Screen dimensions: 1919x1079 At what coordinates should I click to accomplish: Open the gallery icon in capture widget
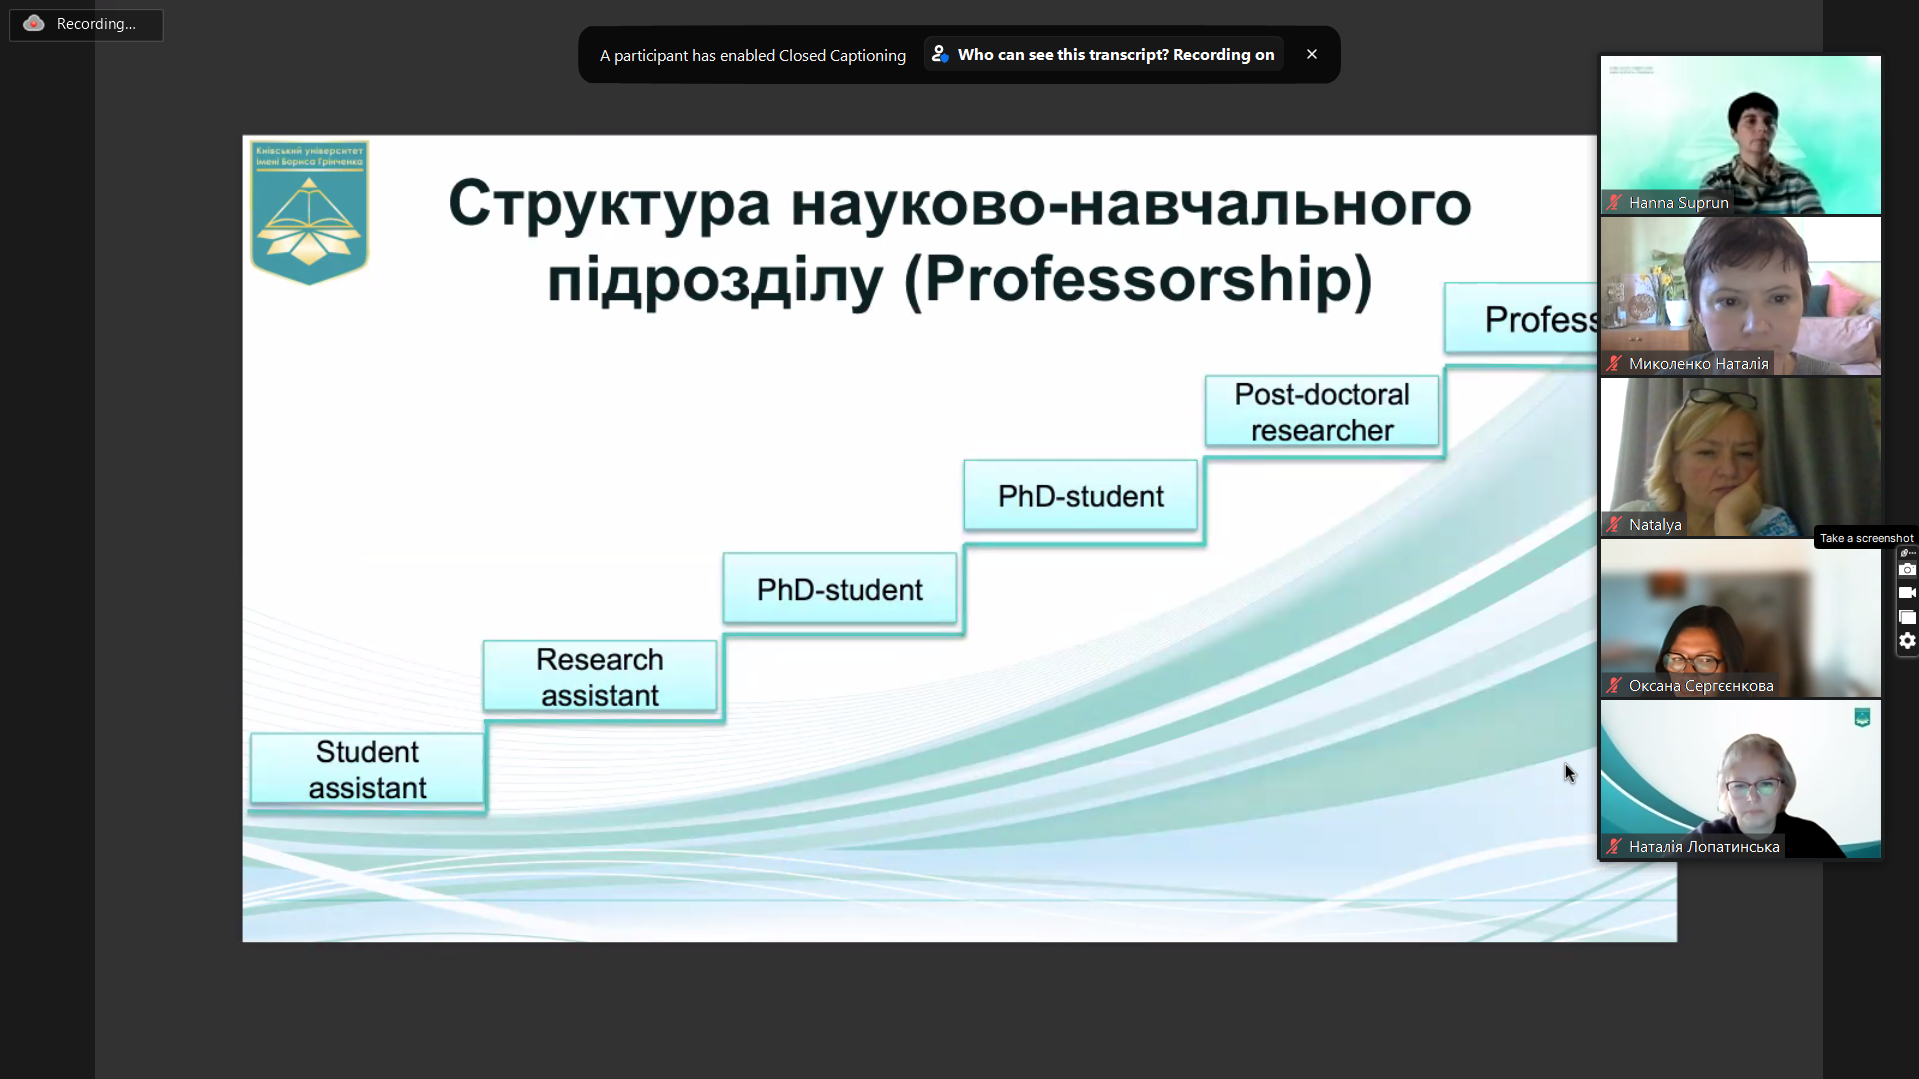(1907, 617)
